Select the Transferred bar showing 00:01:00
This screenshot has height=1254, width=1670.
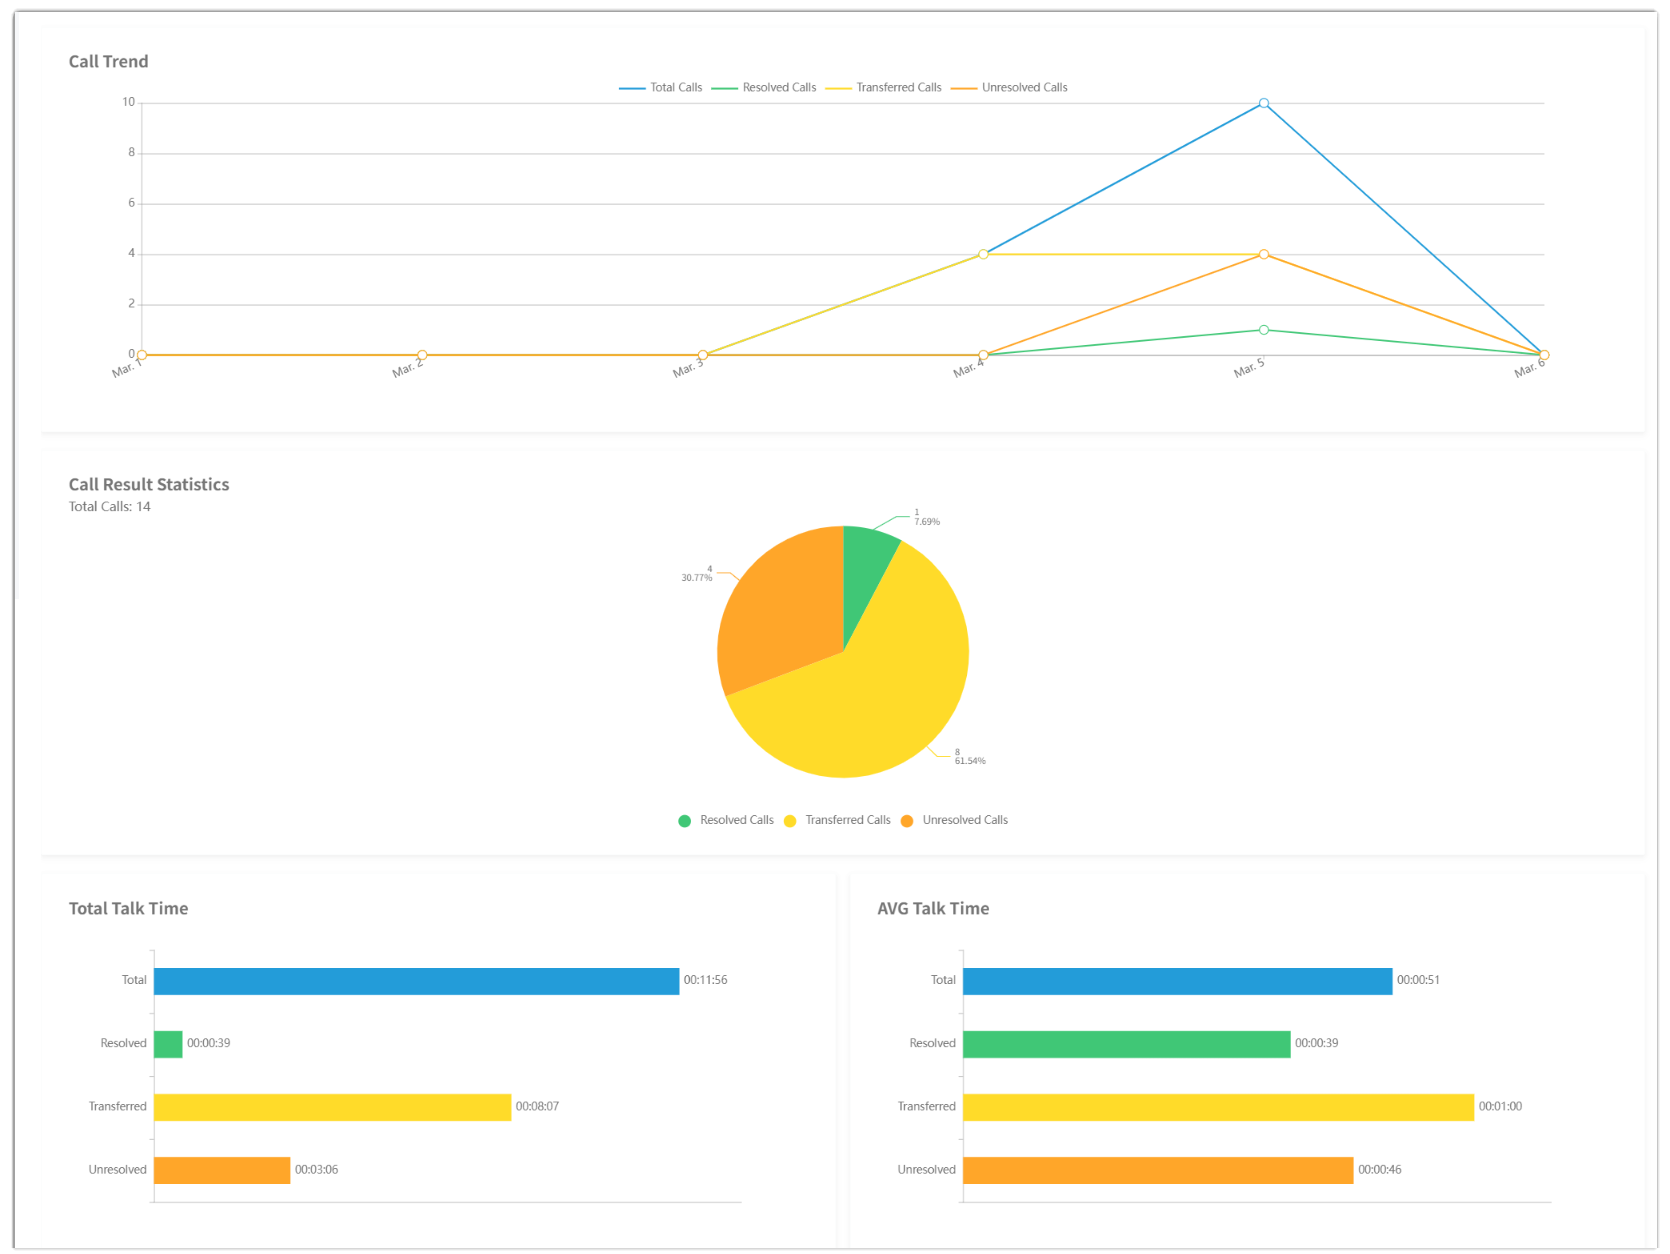point(1218,1107)
